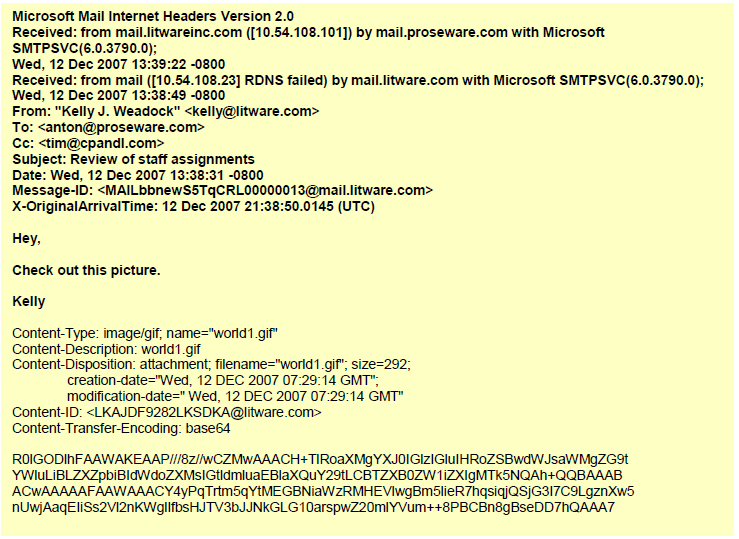Click the creation-date line
Viewport: 739px width, 539px height.
click(x=223, y=380)
